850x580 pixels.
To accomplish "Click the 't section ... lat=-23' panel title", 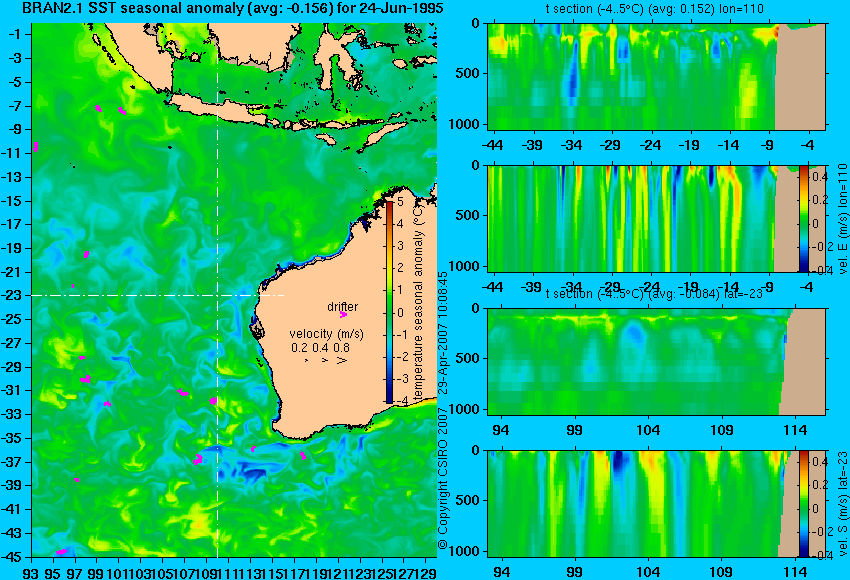I will [x=654, y=294].
